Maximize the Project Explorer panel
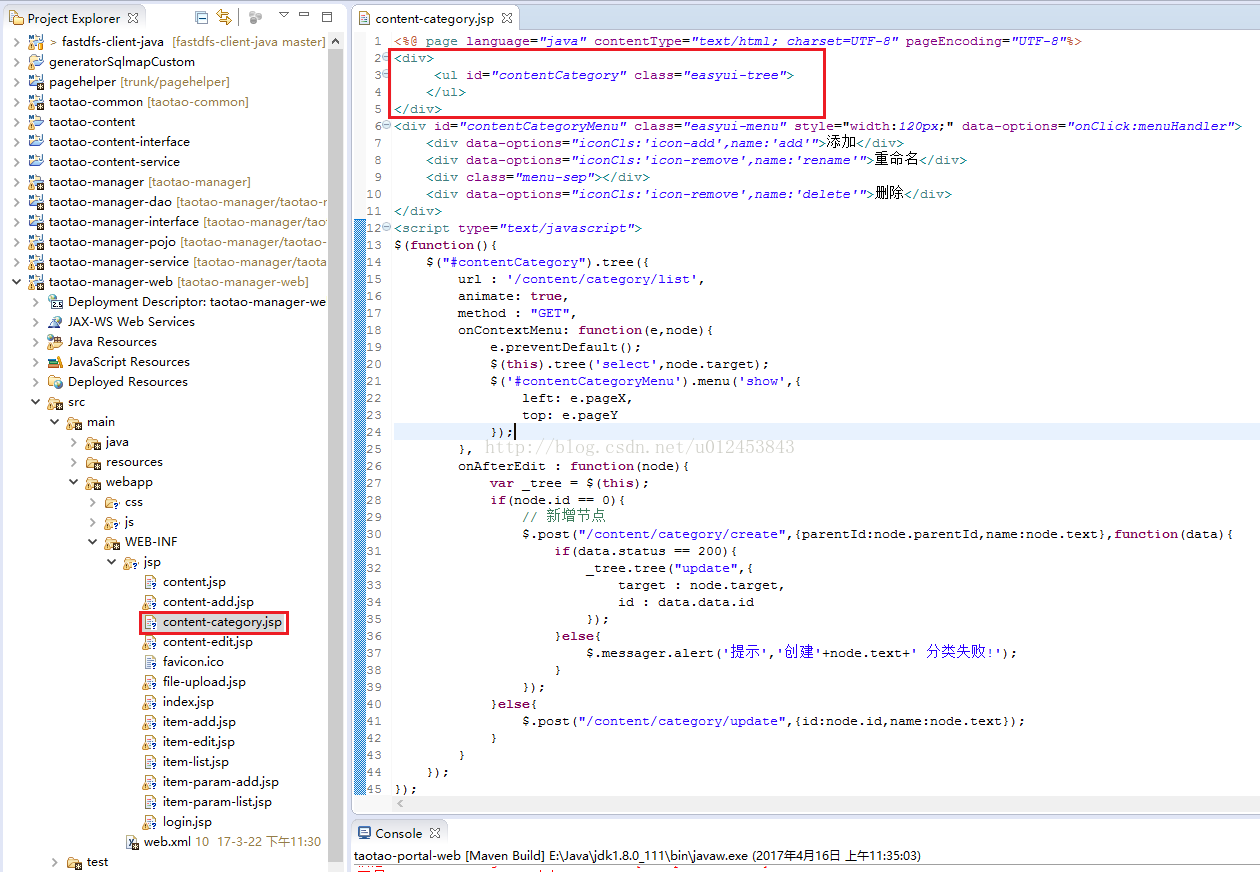The image size is (1260, 872). tap(327, 16)
